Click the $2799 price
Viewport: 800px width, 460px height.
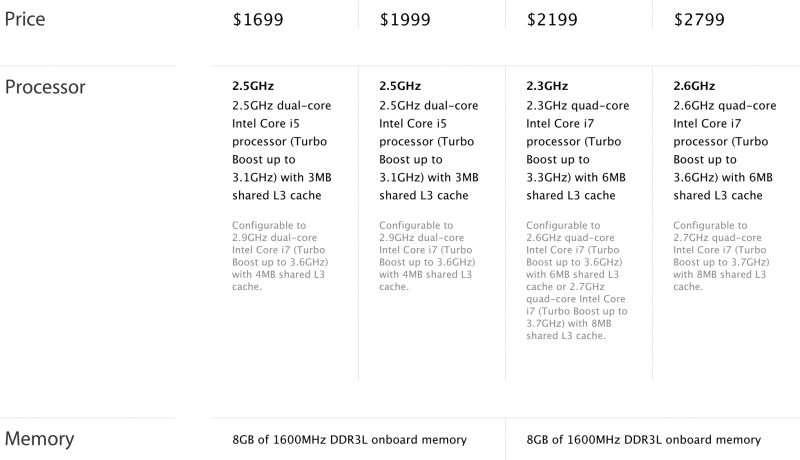tap(704, 18)
